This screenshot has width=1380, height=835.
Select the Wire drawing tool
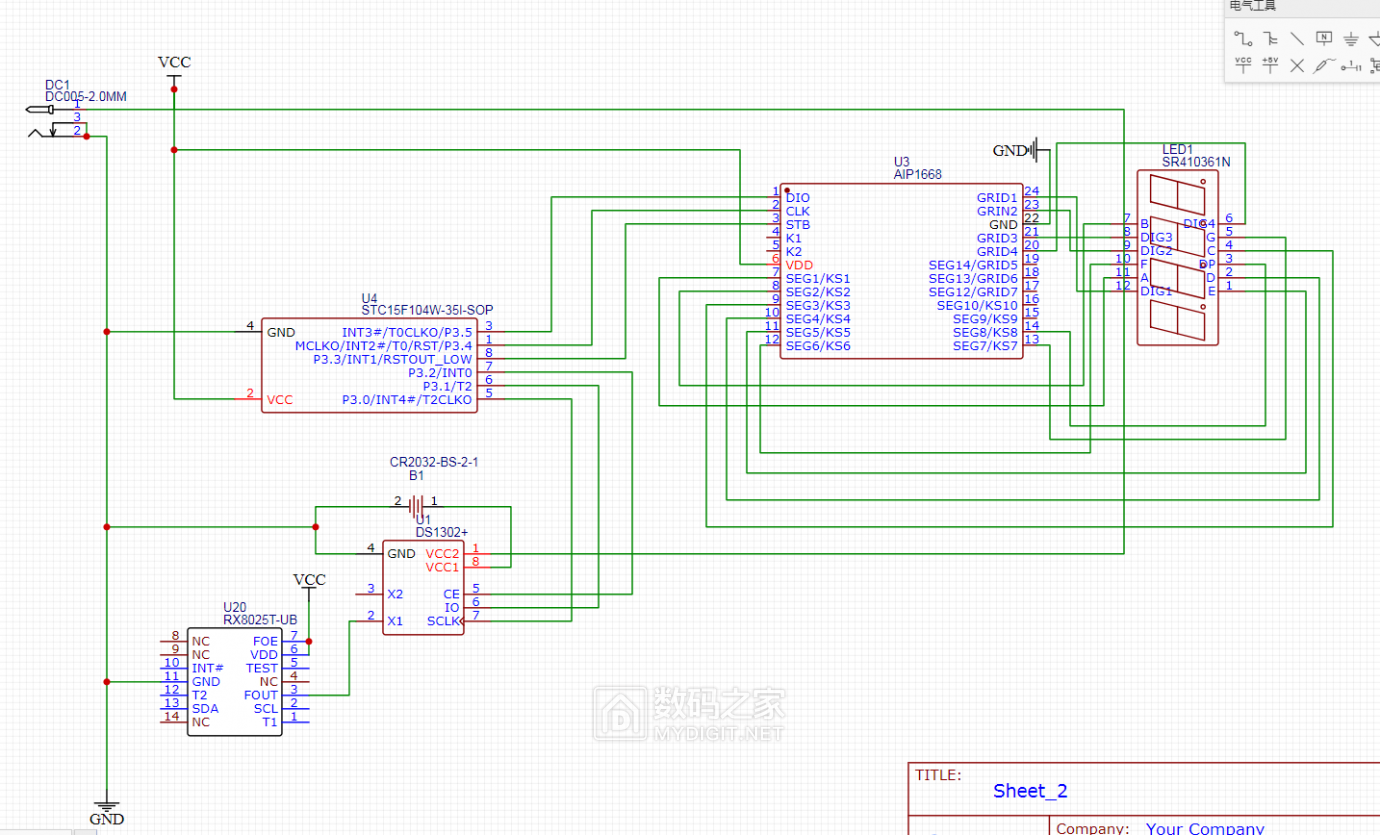pos(1243,38)
